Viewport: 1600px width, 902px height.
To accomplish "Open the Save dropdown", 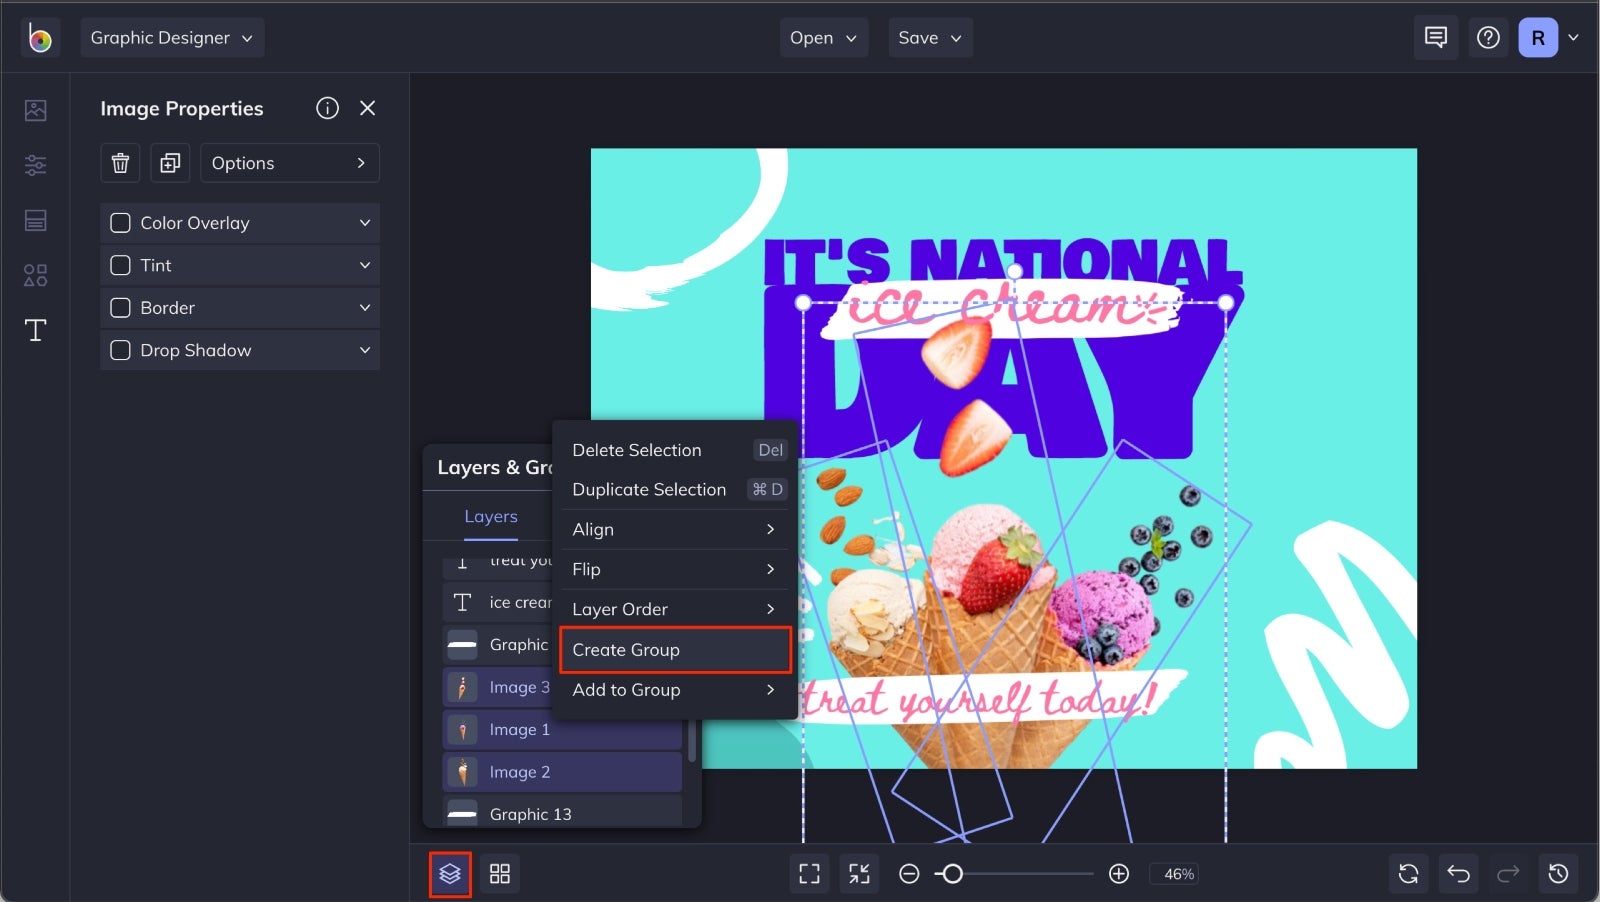I will (930, 37).
